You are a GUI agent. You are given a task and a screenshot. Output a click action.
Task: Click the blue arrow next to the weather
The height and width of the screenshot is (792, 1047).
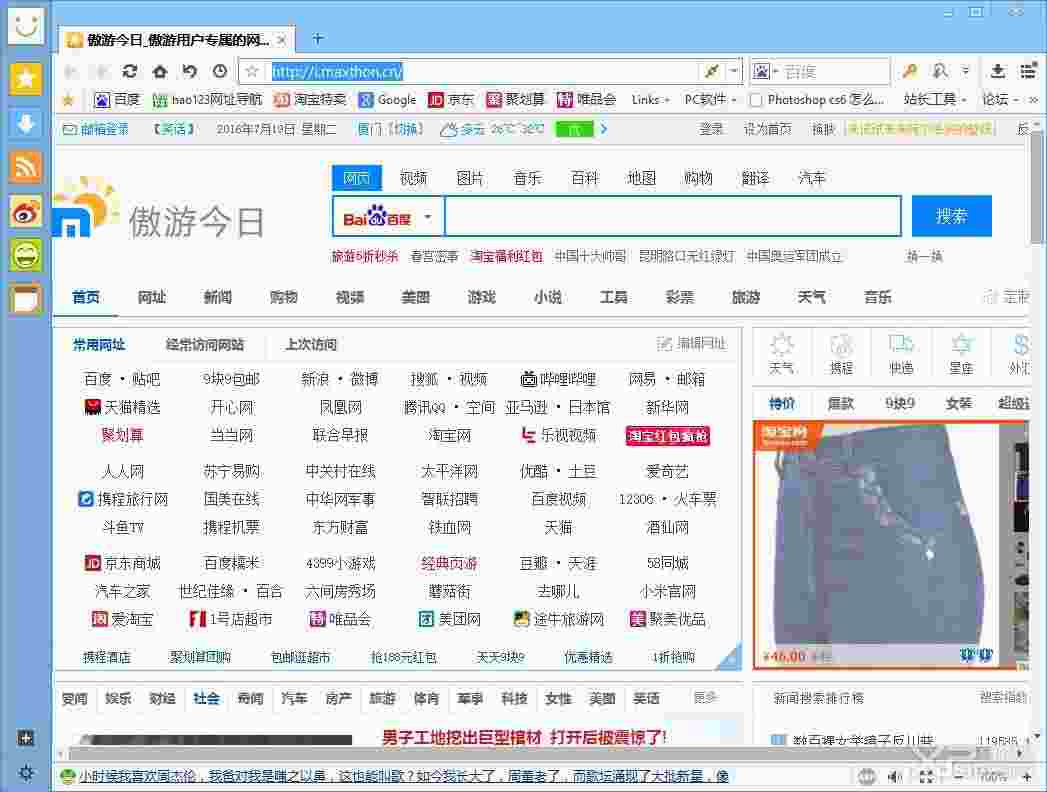coord(604,129)
